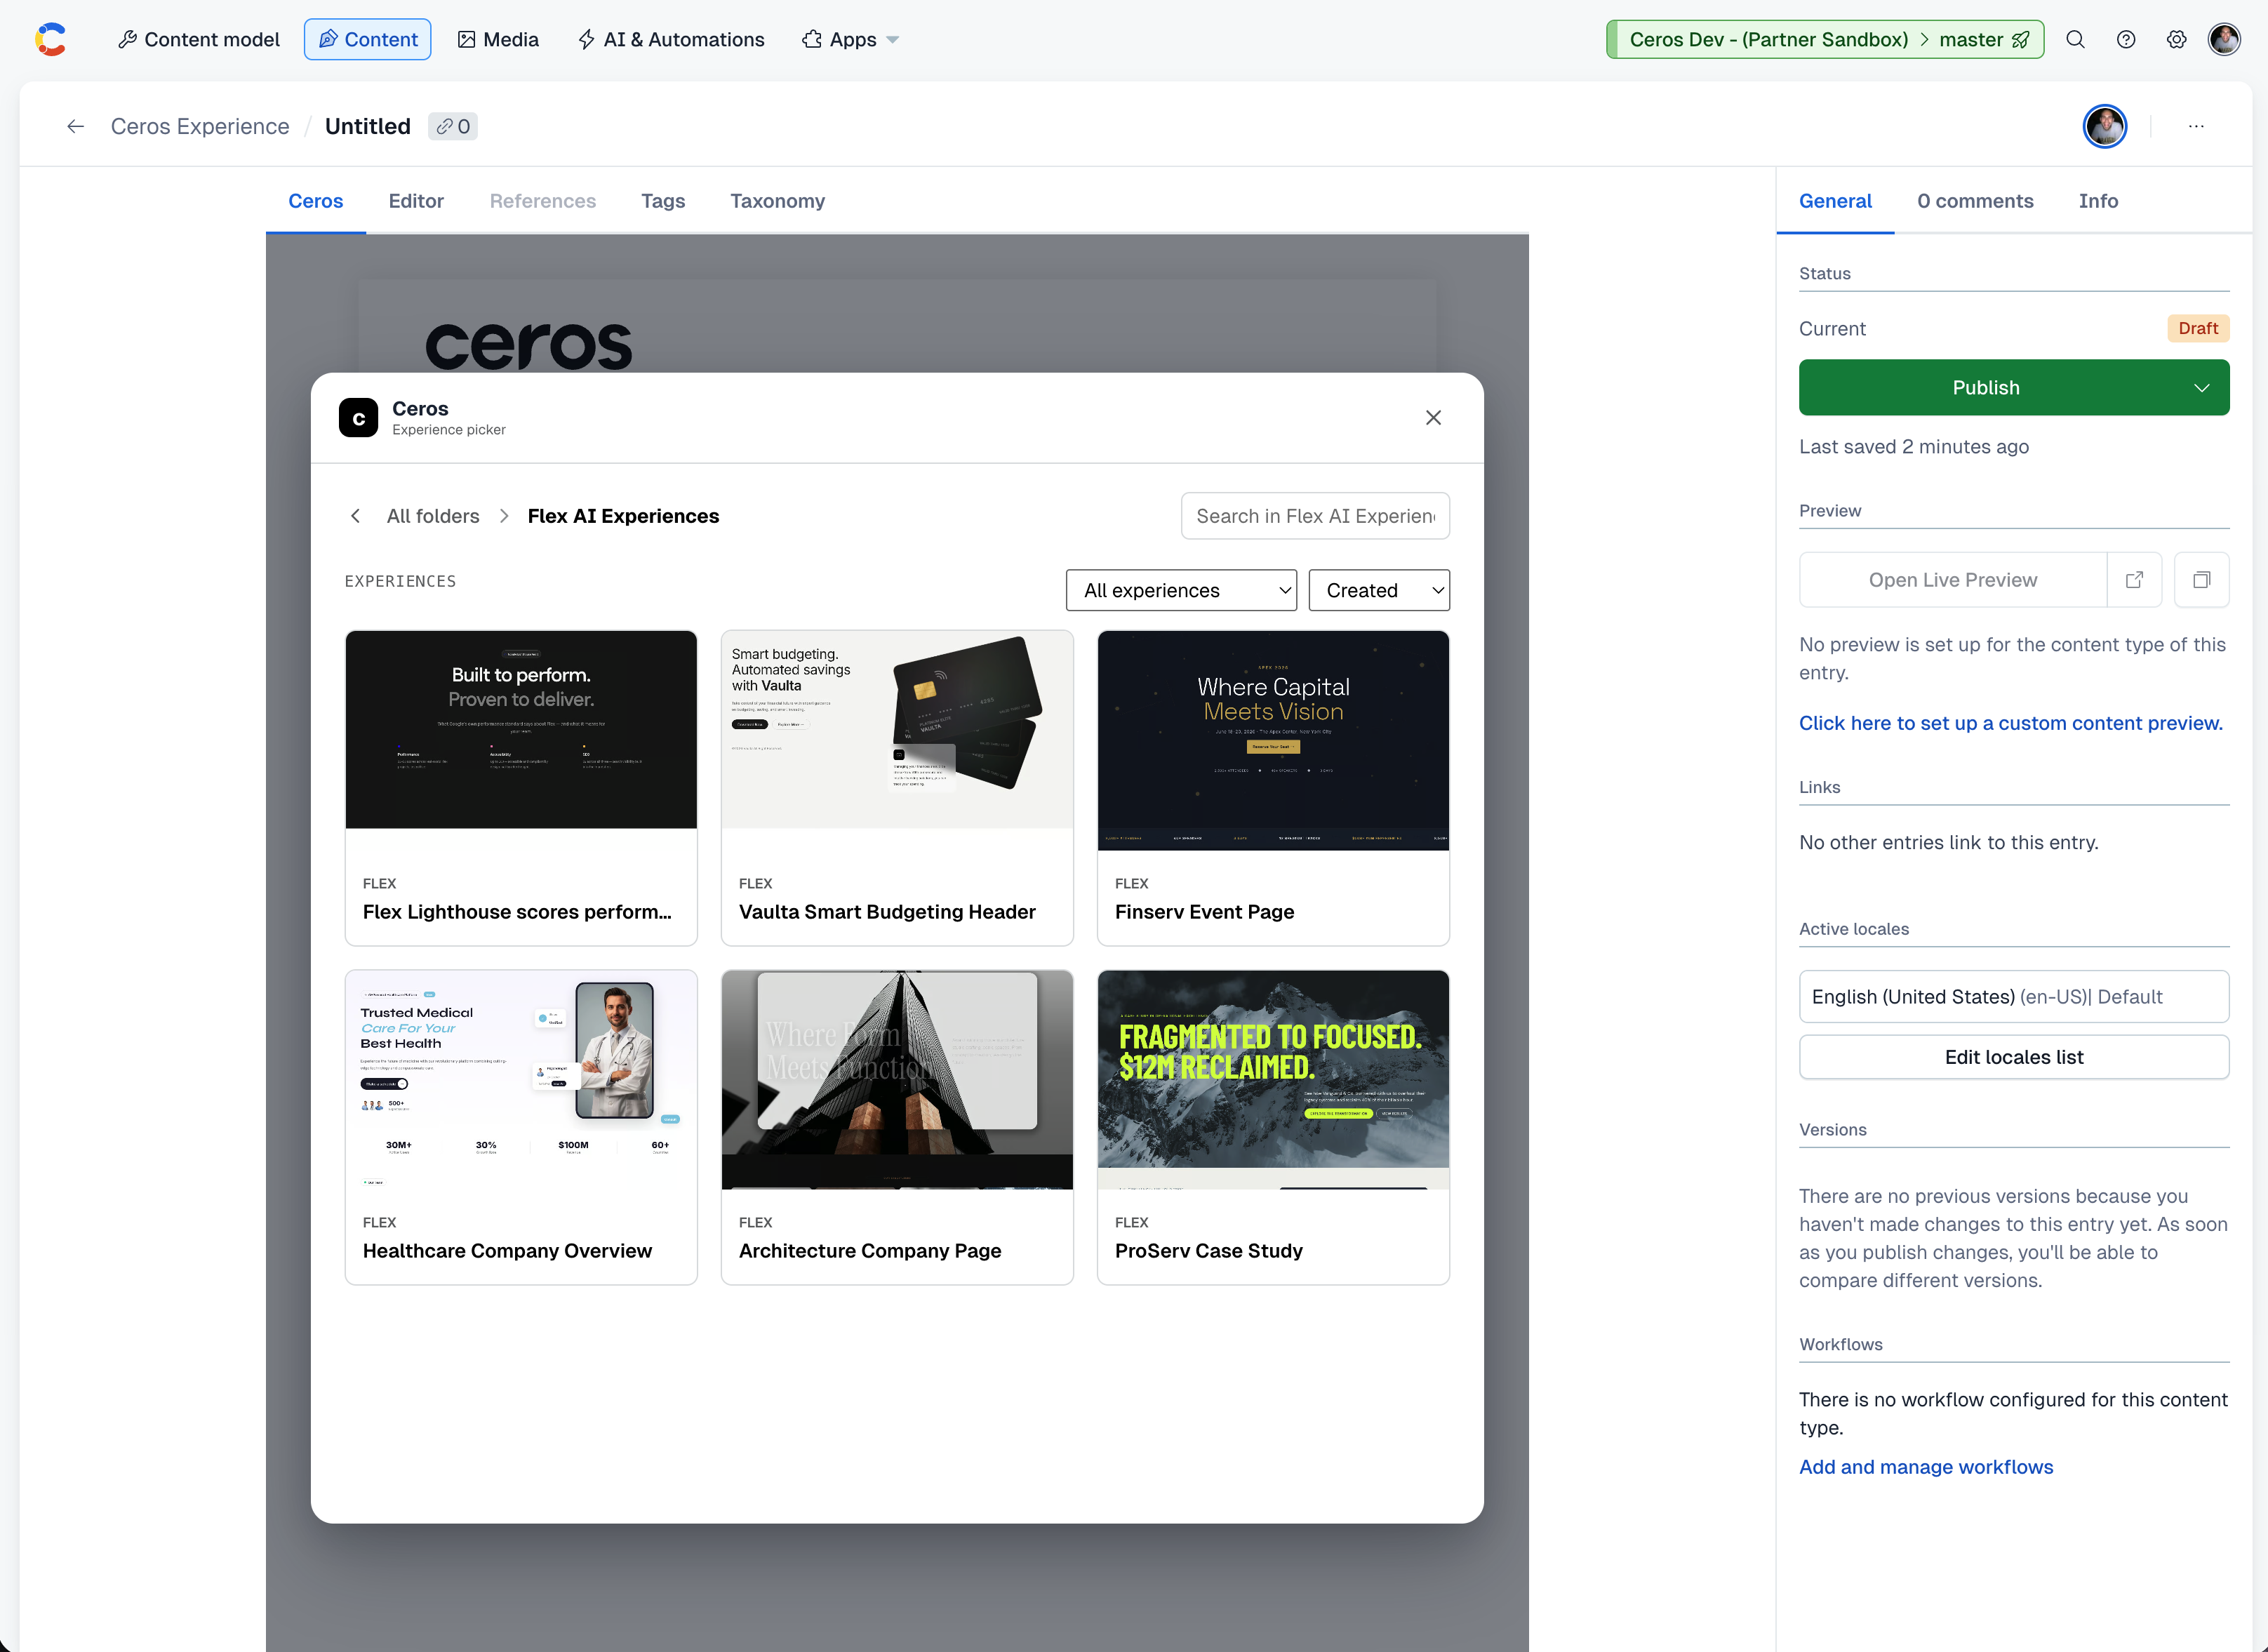Click the copy preview link icon
Viewport: 2268px width, 1652px height.
(2201, 580)
